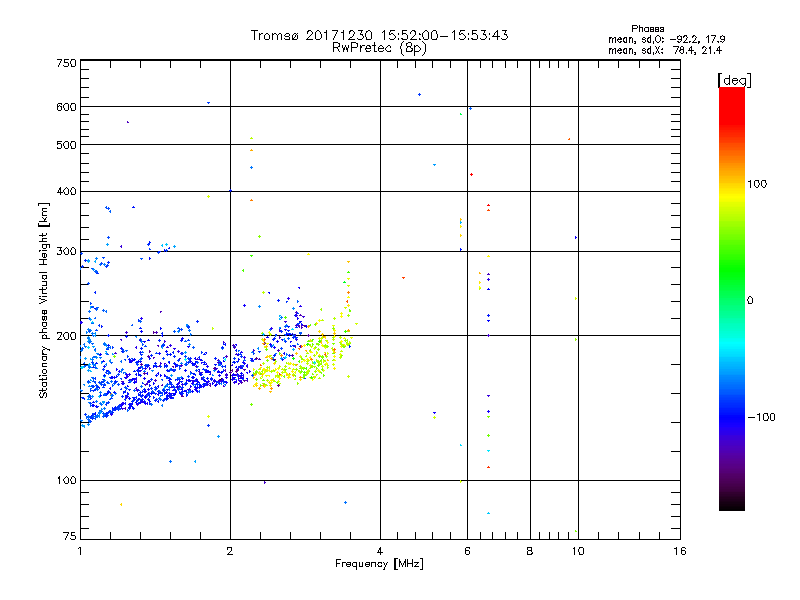Click the x-axis tick label '8'
This screenshot has width=800, height=600.
pyautogui.click(x=530, y=551)
